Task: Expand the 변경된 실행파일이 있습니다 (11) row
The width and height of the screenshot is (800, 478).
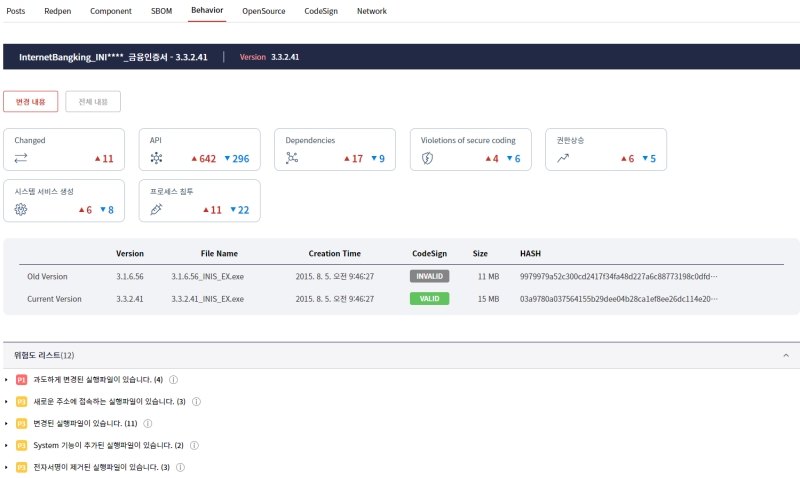Action: tap(6, 423)
